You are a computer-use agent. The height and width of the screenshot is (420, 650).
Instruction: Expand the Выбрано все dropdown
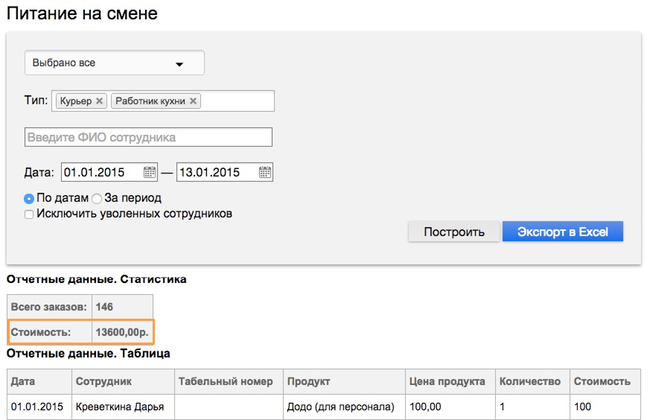(x=114, y=63)
